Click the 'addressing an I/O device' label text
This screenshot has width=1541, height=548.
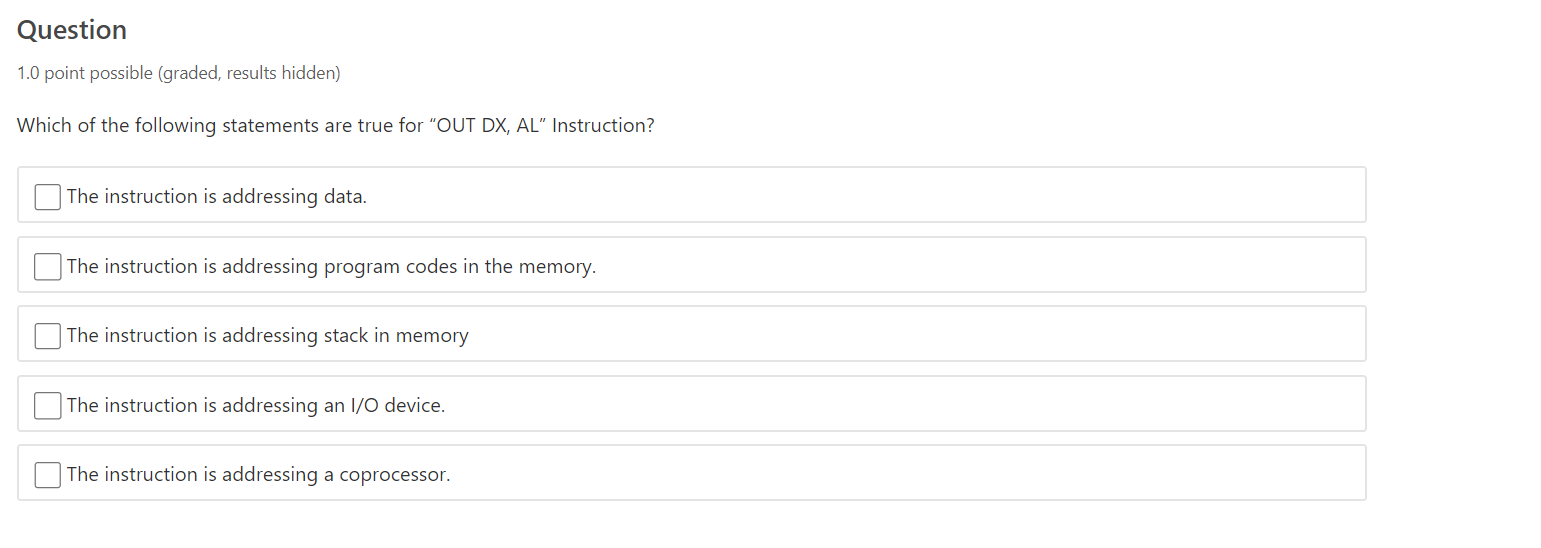[x=256, y=406]
